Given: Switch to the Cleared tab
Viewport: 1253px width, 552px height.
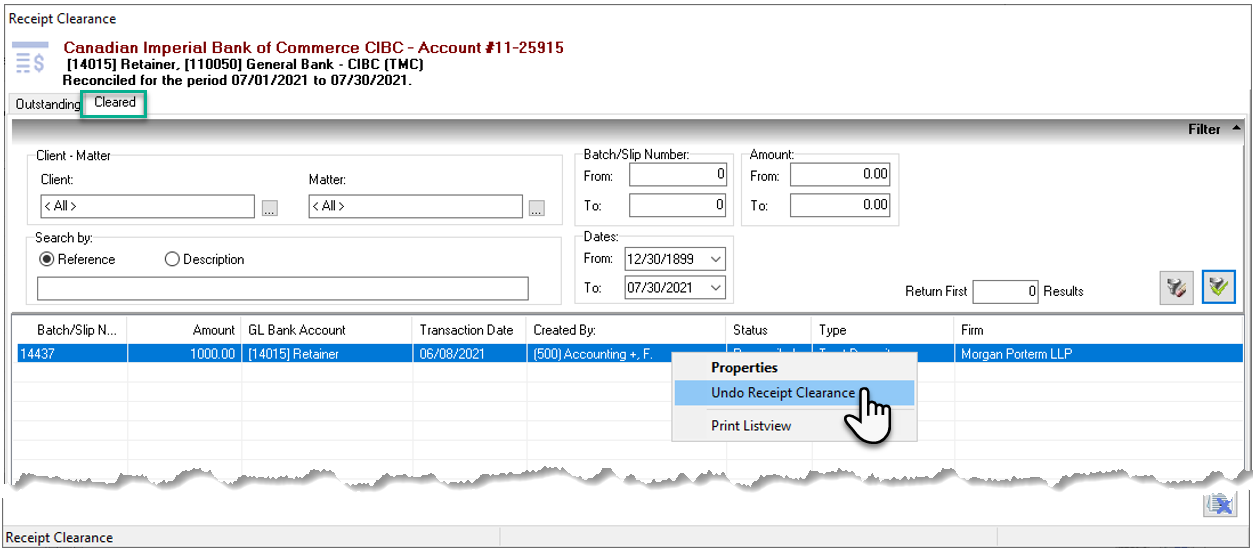Looking at the screenshot, I should point(115,102).
